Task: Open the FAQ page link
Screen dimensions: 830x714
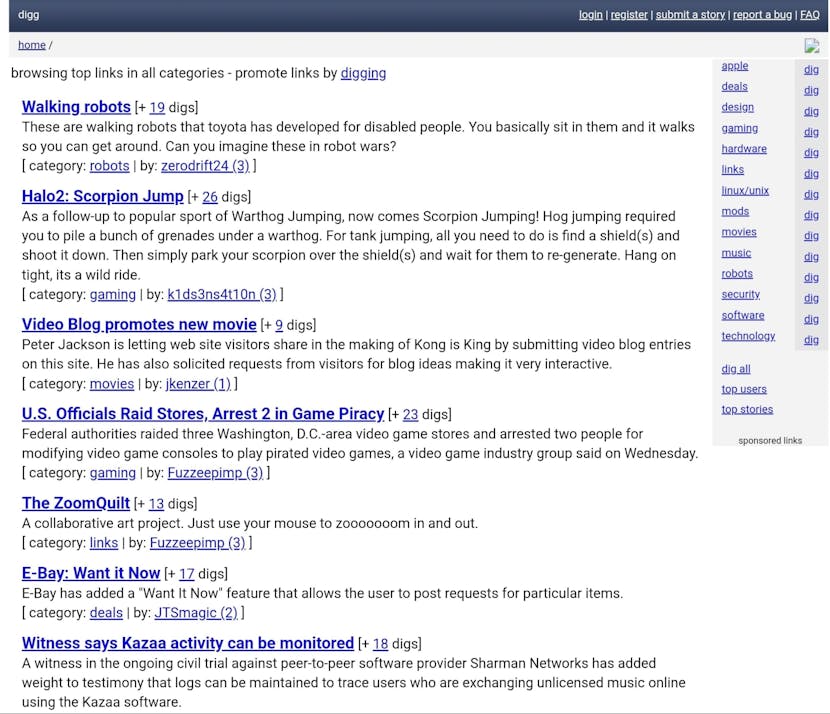Action: [x=809, y=15]
